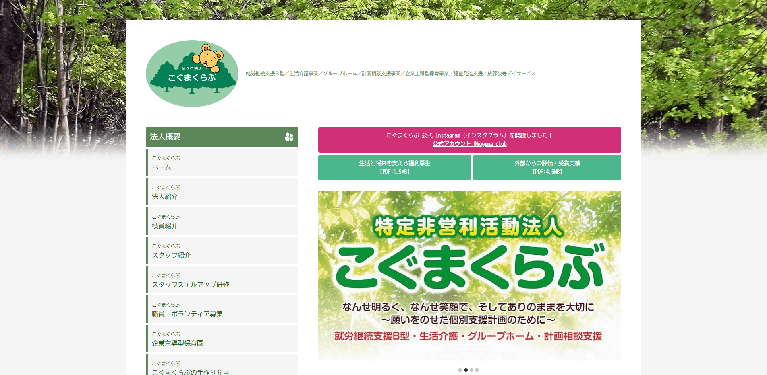Click the 法人概要 sidebar heading

tap(222, 137)
